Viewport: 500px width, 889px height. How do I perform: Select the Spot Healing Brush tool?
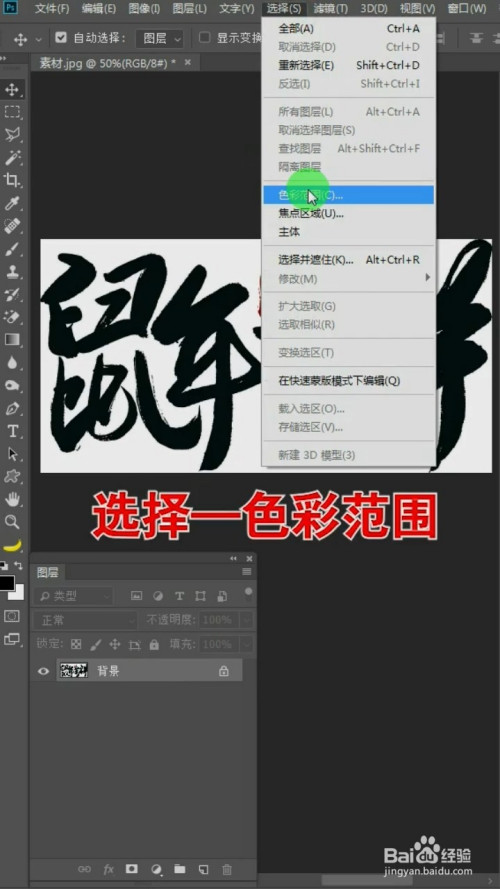(12, 226)
